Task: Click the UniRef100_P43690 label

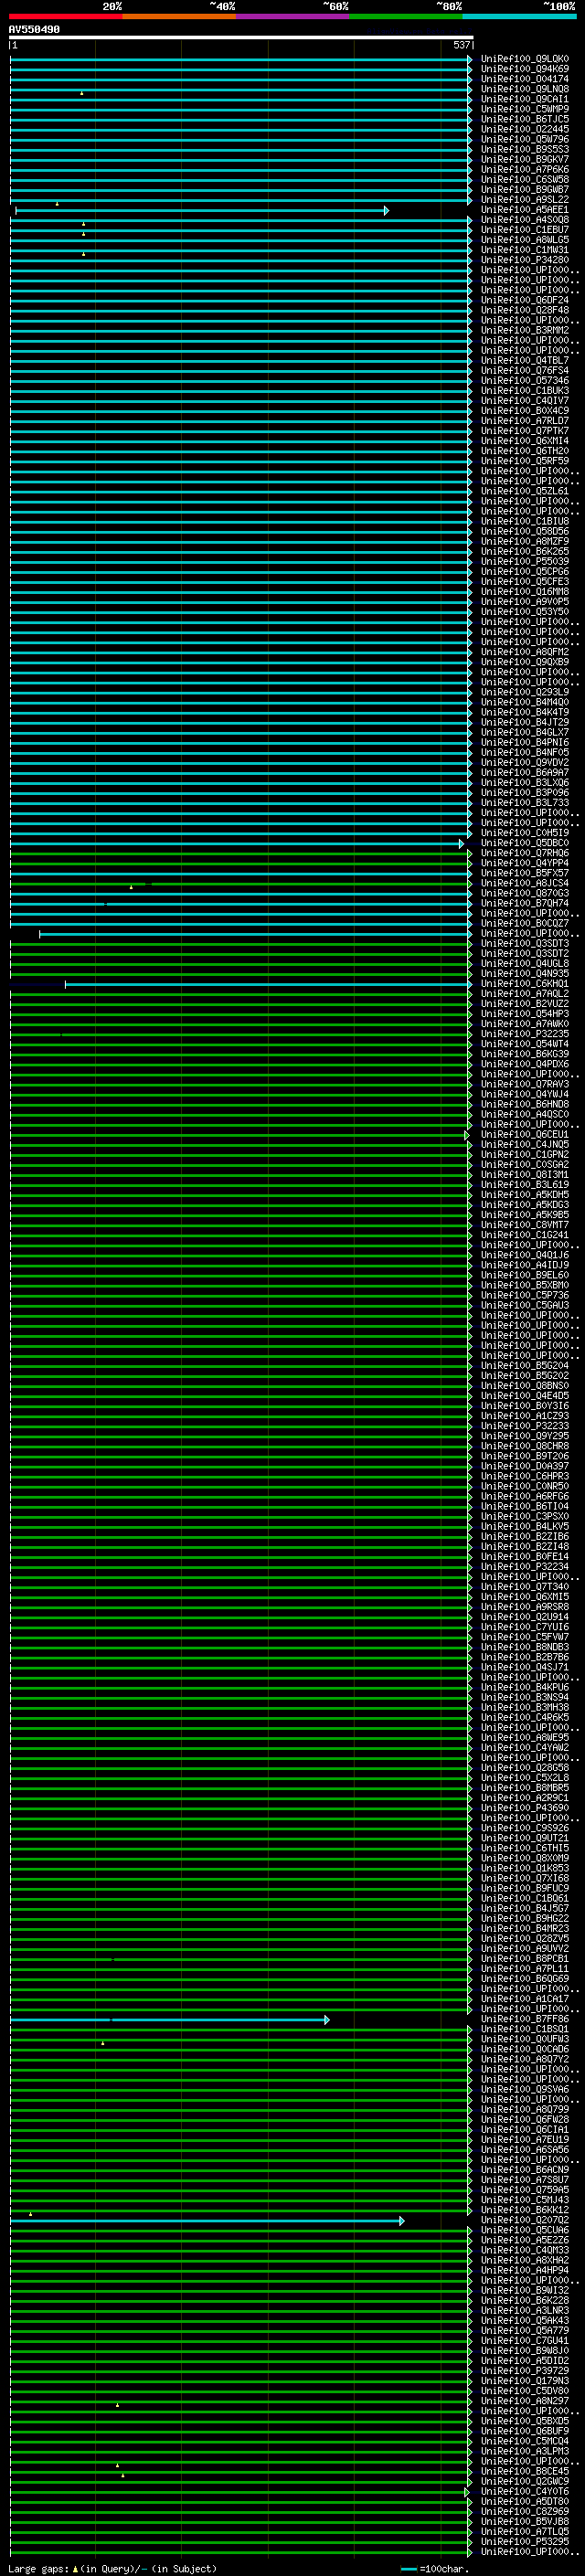Action: [x=524, y=1808]
